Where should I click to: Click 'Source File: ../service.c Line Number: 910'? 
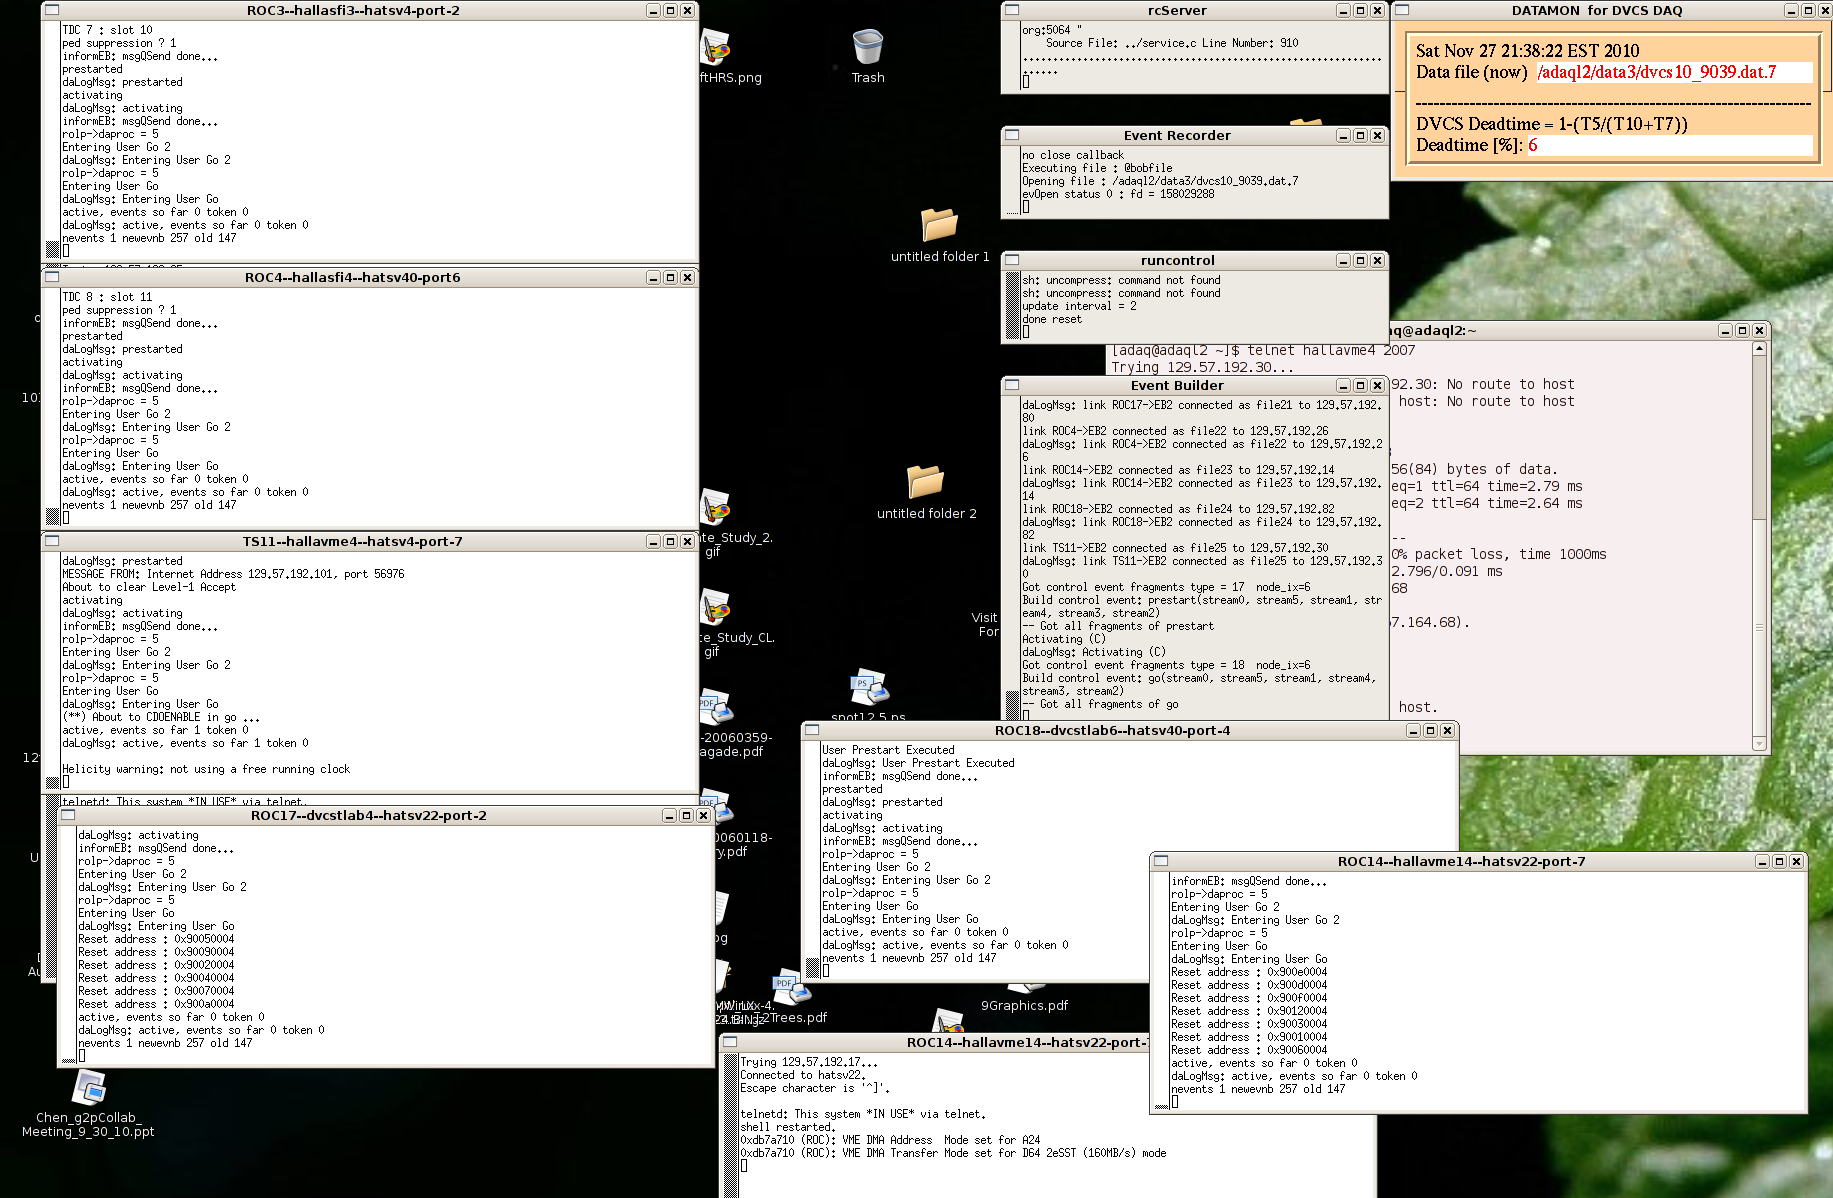click(x=1172, y=43)
